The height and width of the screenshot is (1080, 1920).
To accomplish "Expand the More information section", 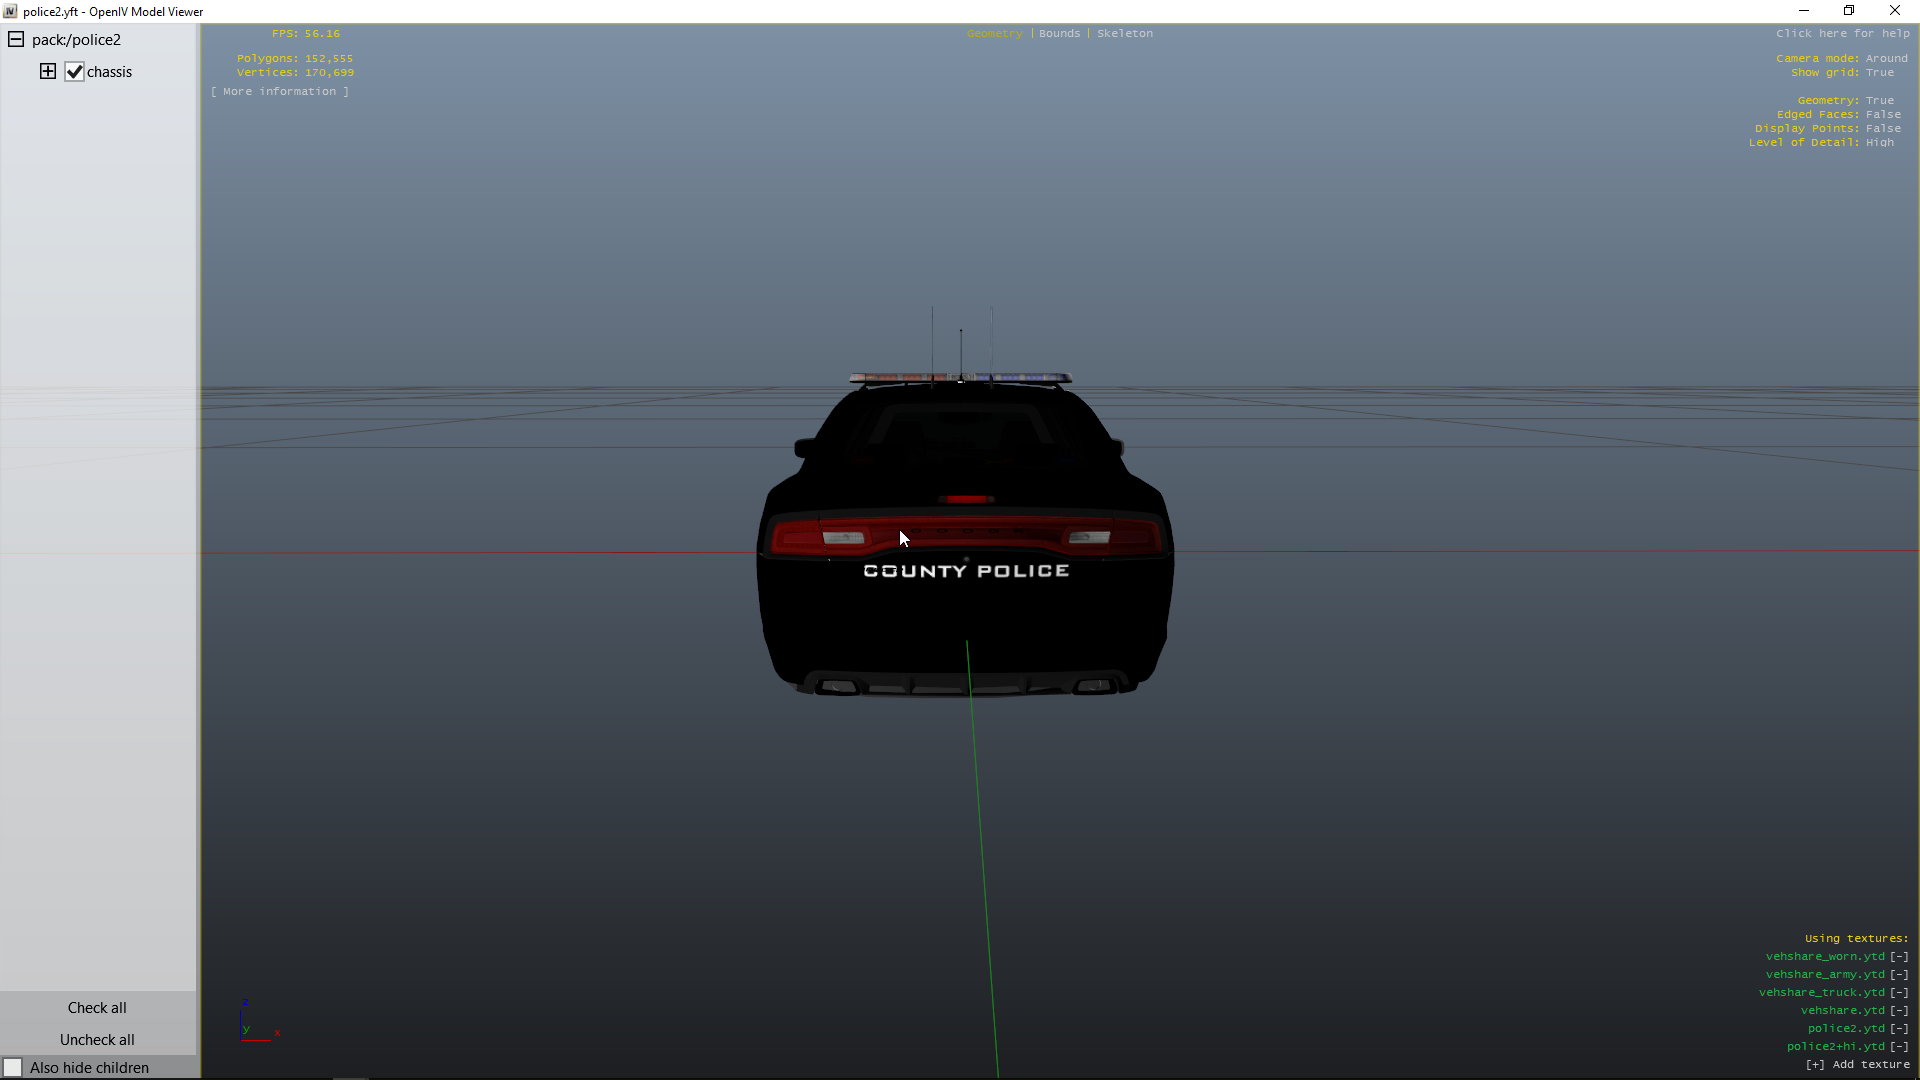I will tap(280, 92).
